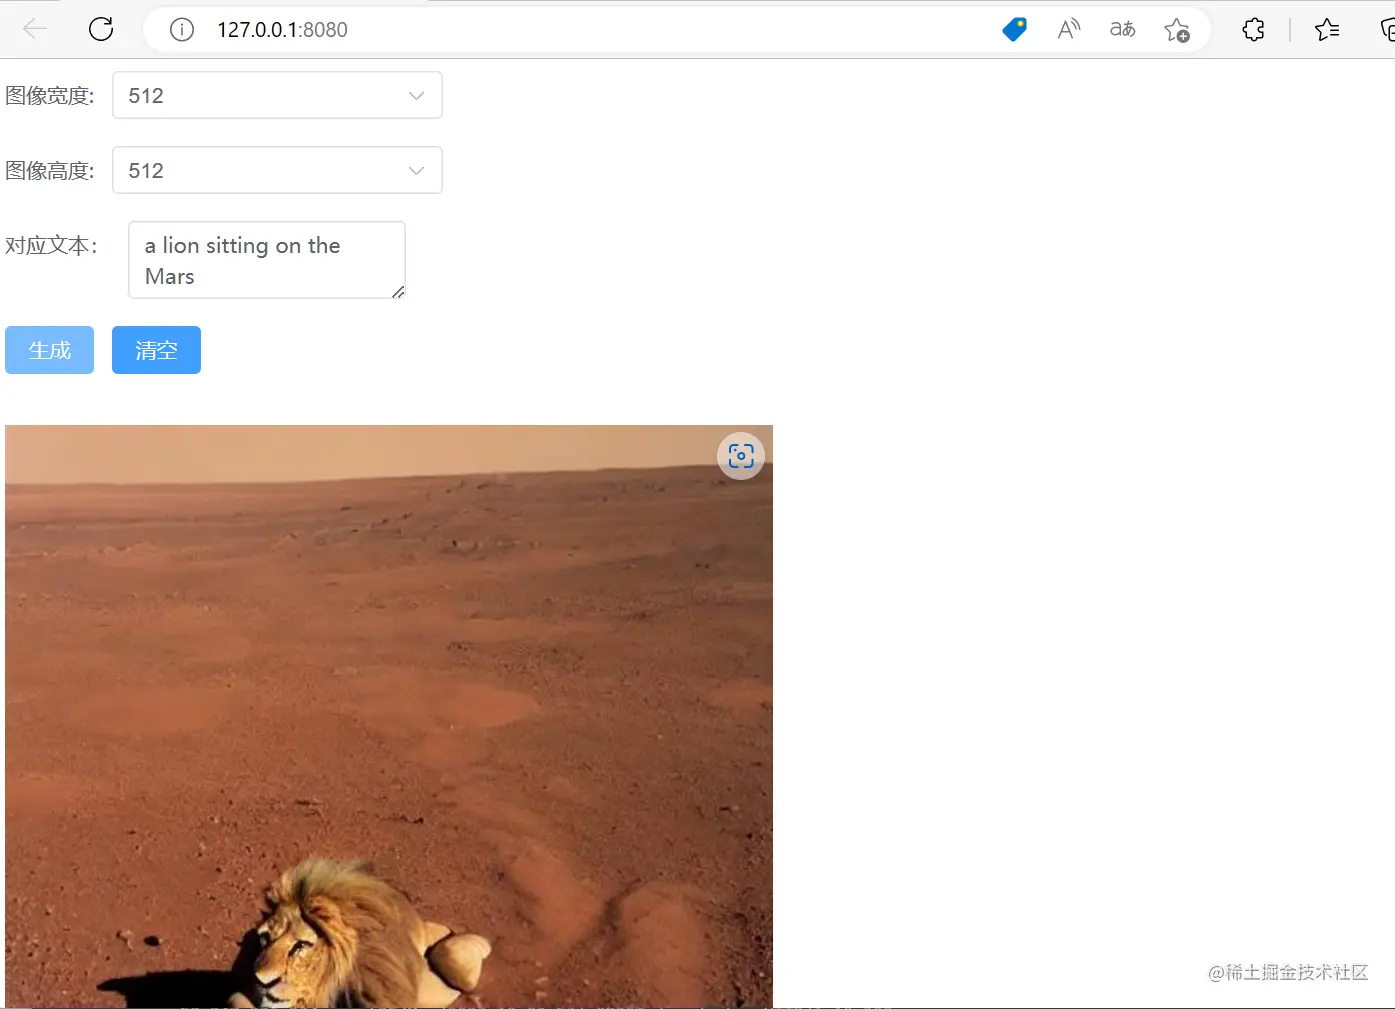The width and height of the screenshot is (1395, 1009).
Task: Click the 清空 clear button
Action: click(156, 350)
